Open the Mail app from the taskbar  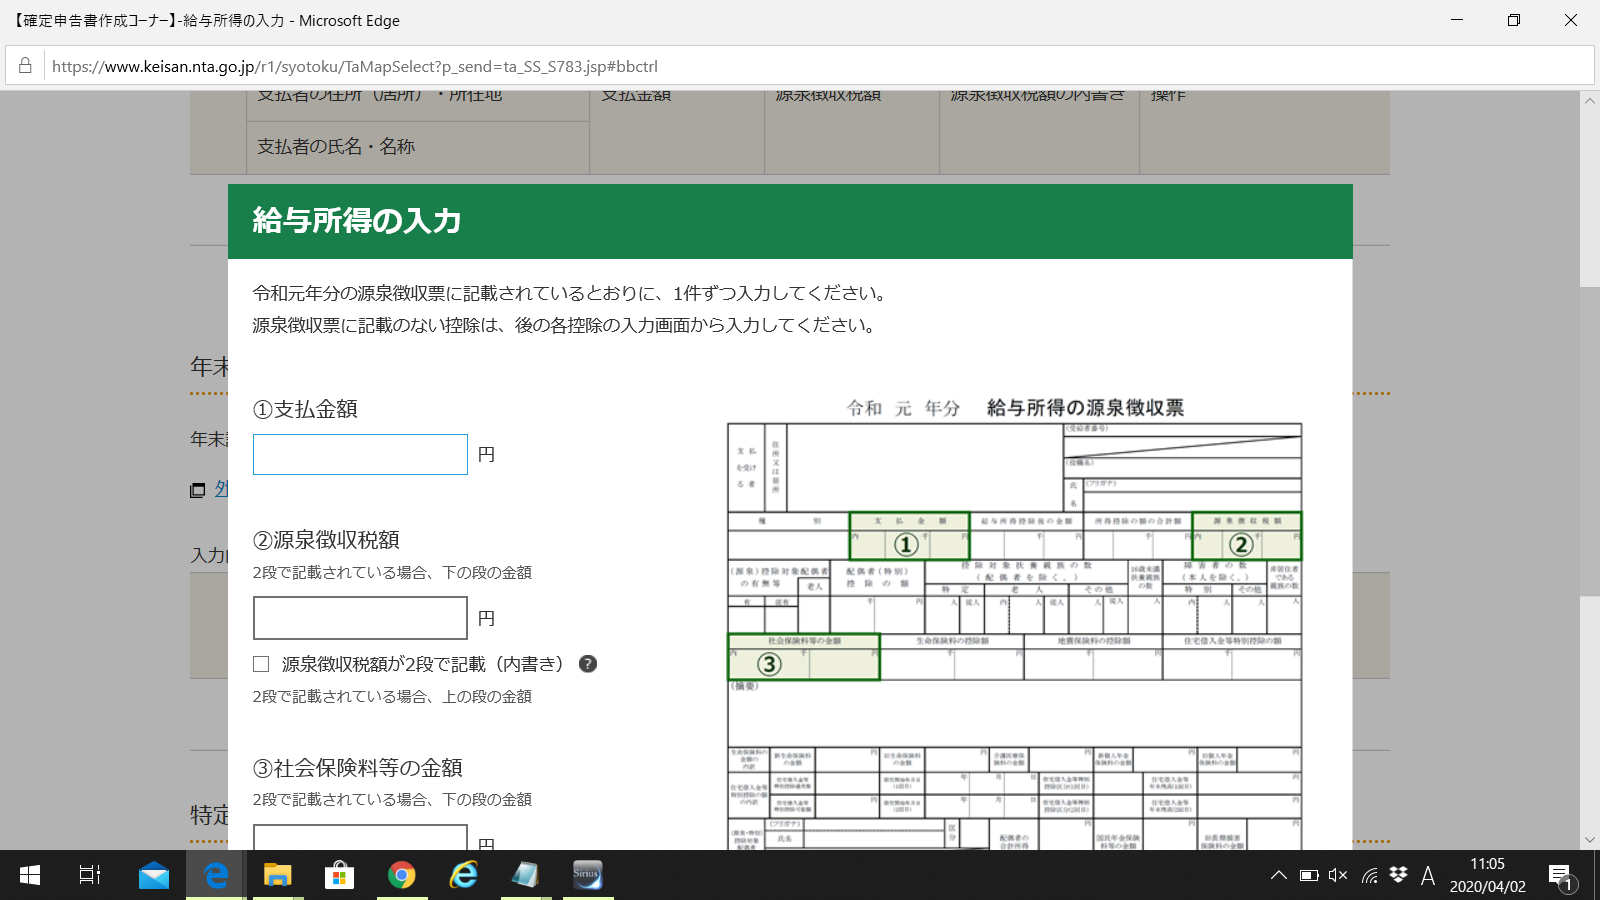(x=153, y=876)
